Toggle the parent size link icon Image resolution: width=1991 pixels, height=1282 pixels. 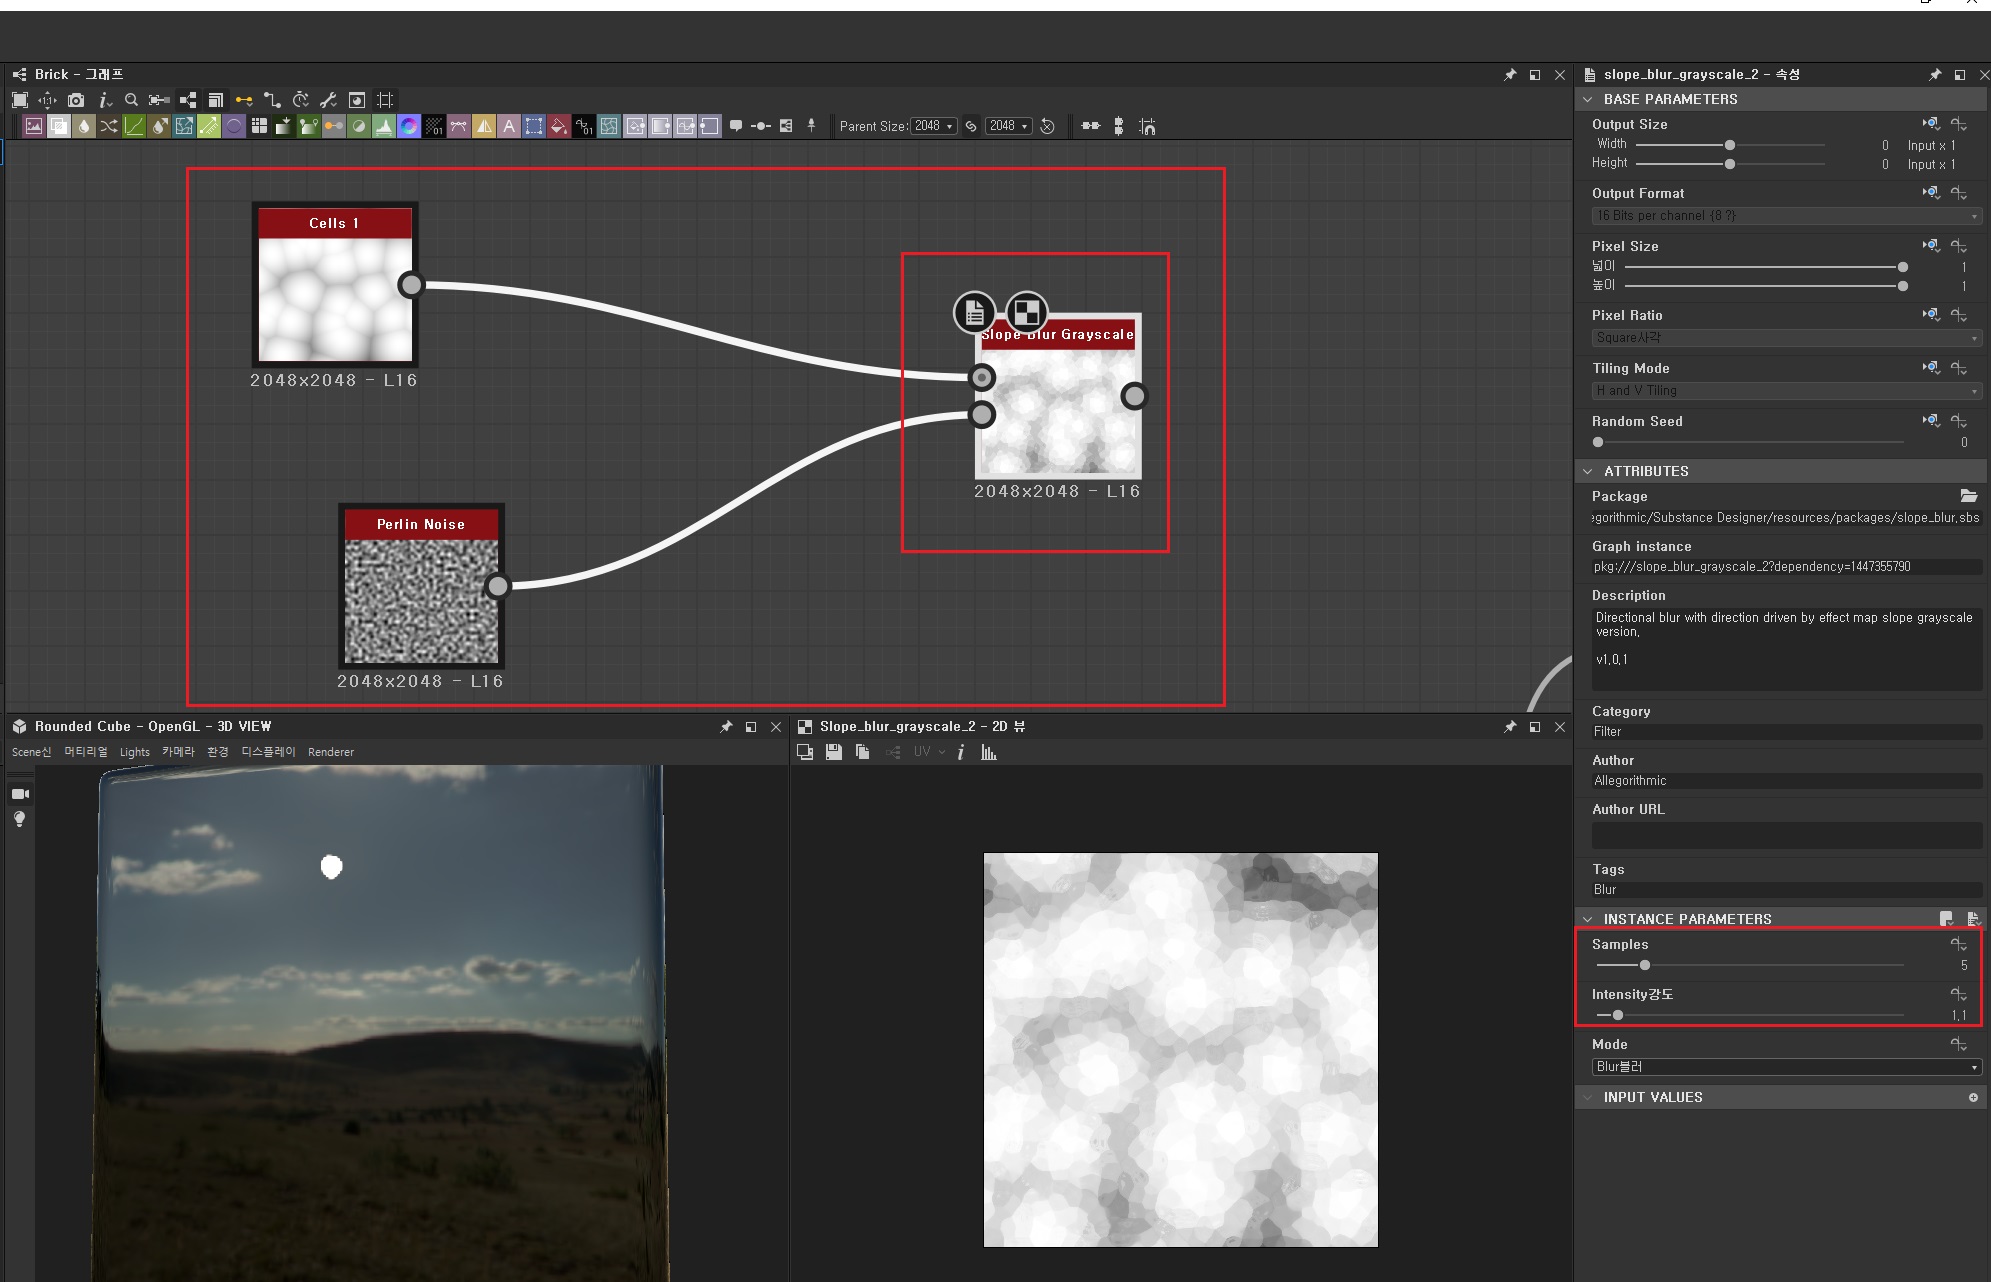click(971, 126)
